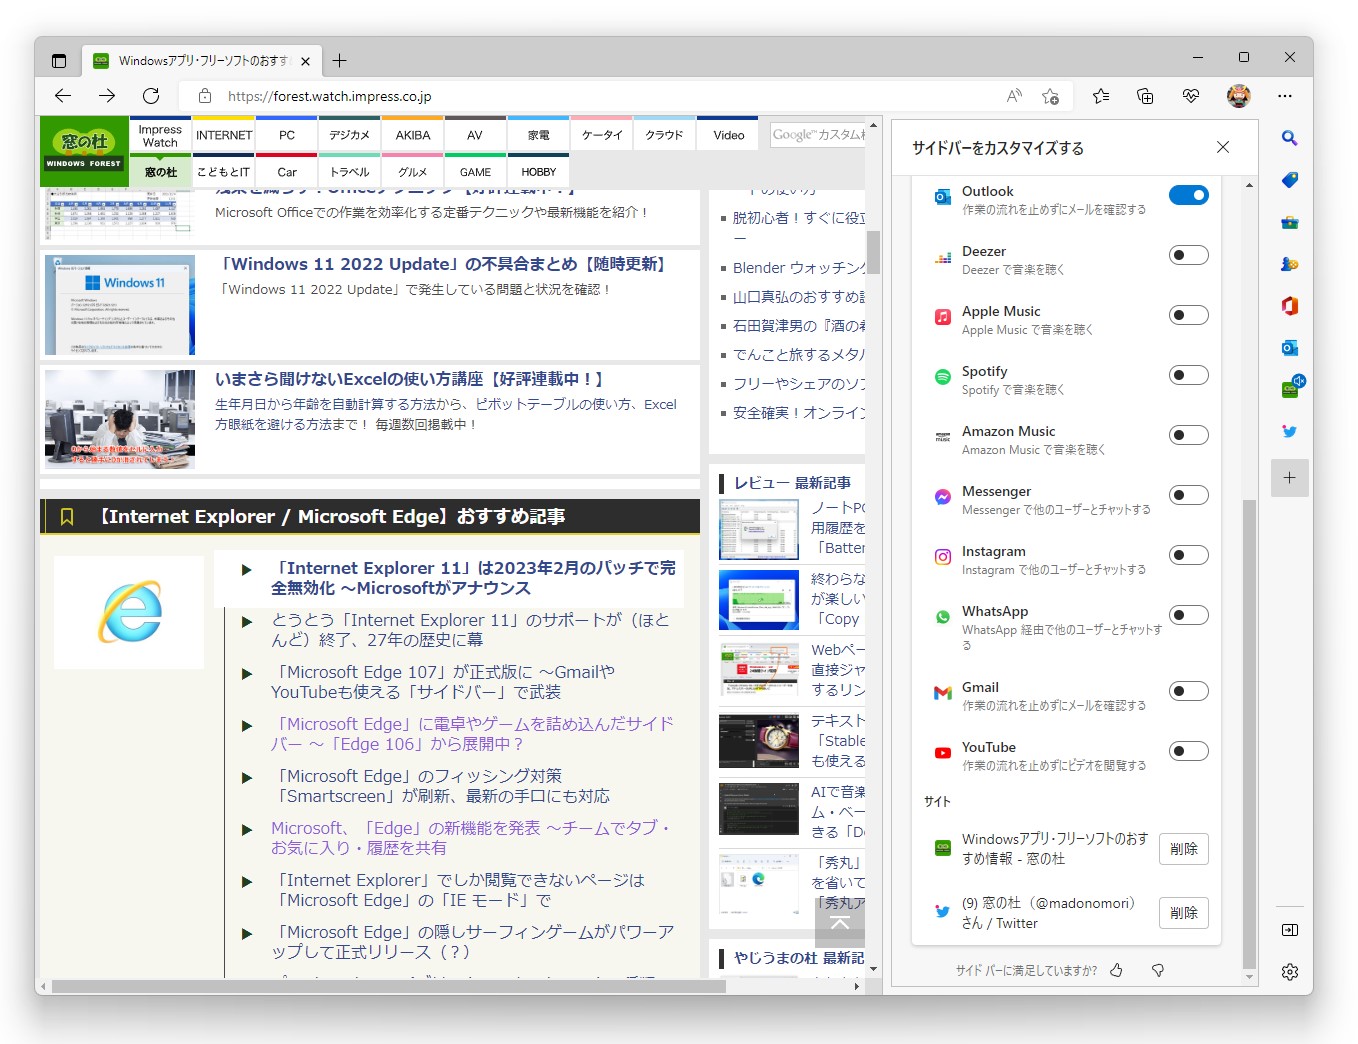
Task: Turn off the Outlook sidebar toggle
Action: click(1188, 195)
